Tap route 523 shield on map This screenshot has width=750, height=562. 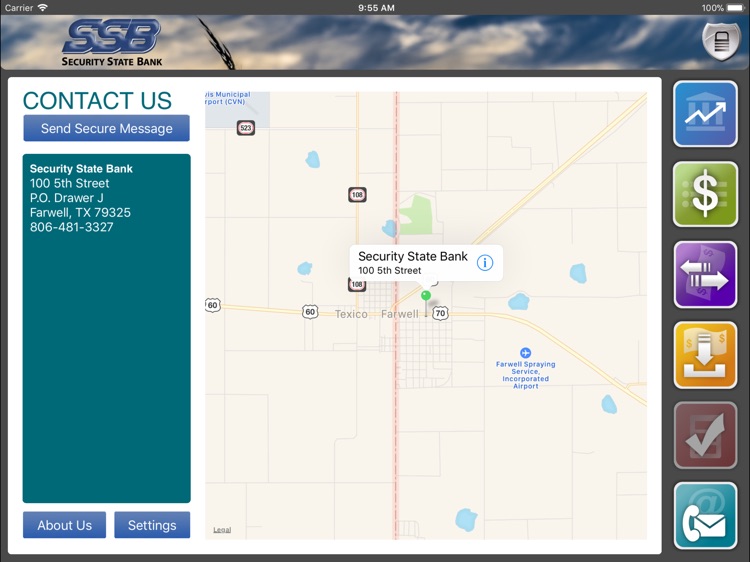pos(246,128)
